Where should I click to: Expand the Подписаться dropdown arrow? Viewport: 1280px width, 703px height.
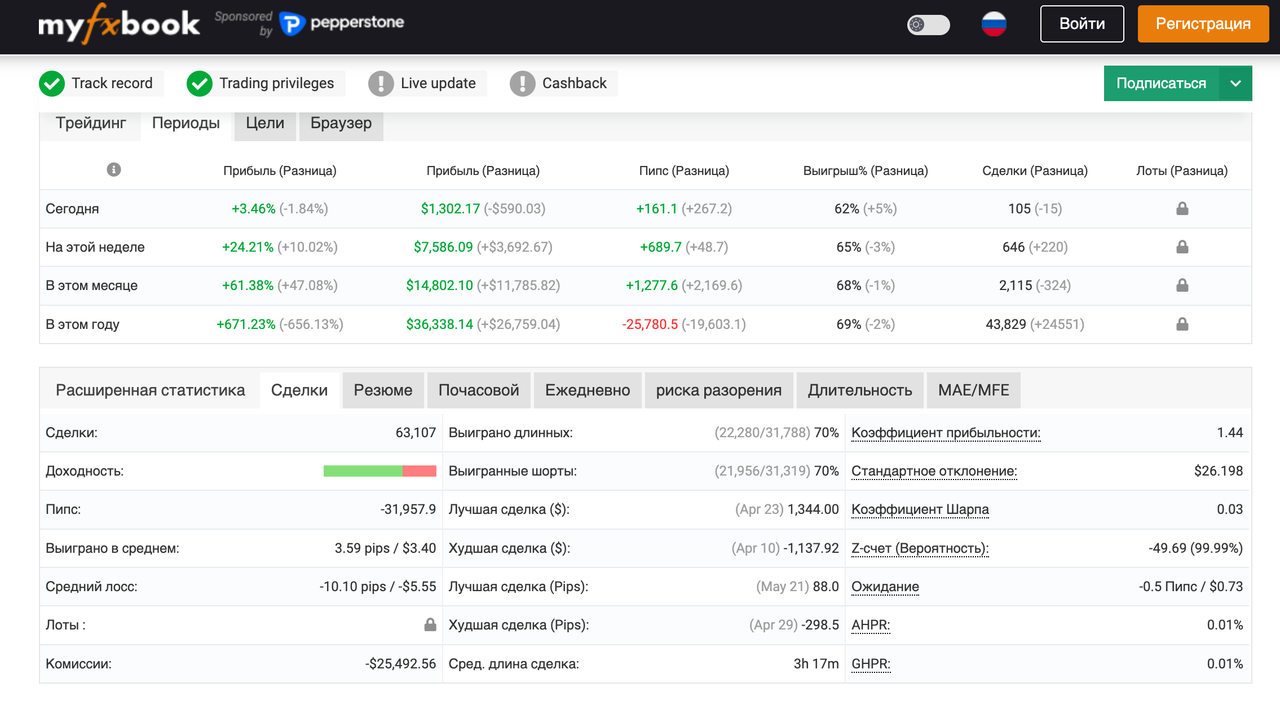tap(1236, 83)
